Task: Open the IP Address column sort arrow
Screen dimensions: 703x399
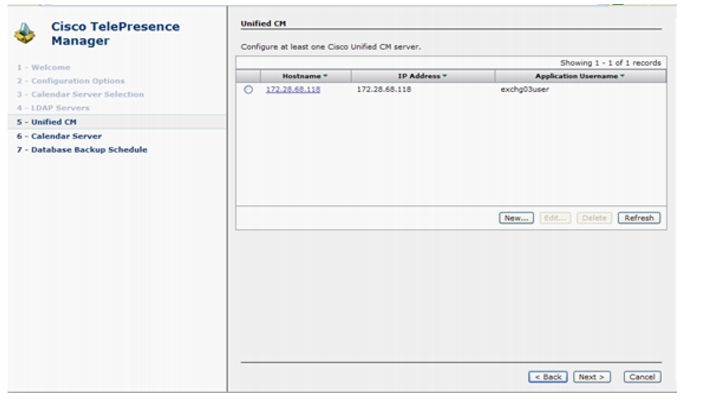Action: (x=445, y=76)
